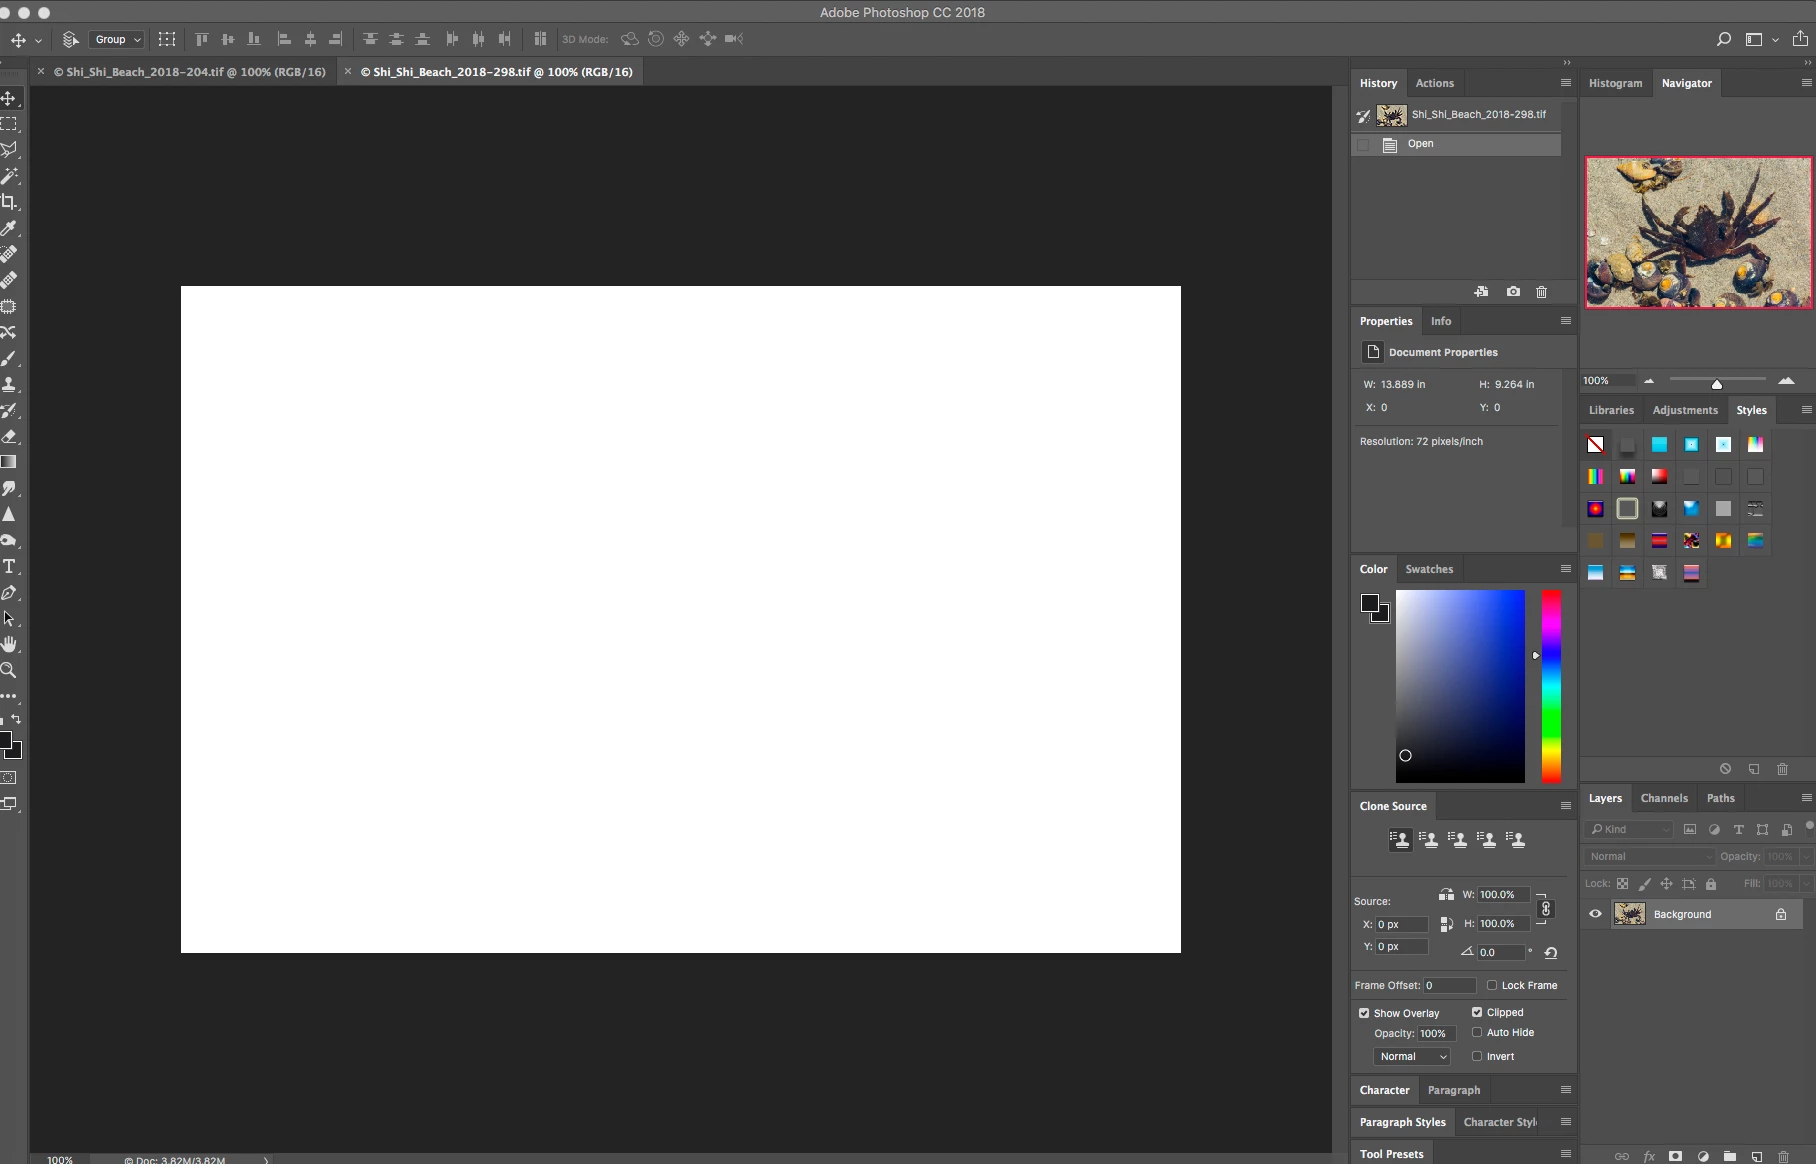This screenshot has height=1164, width=1816.
Task: Select the Rectangular Marquee tool
Action: point(9,124)
